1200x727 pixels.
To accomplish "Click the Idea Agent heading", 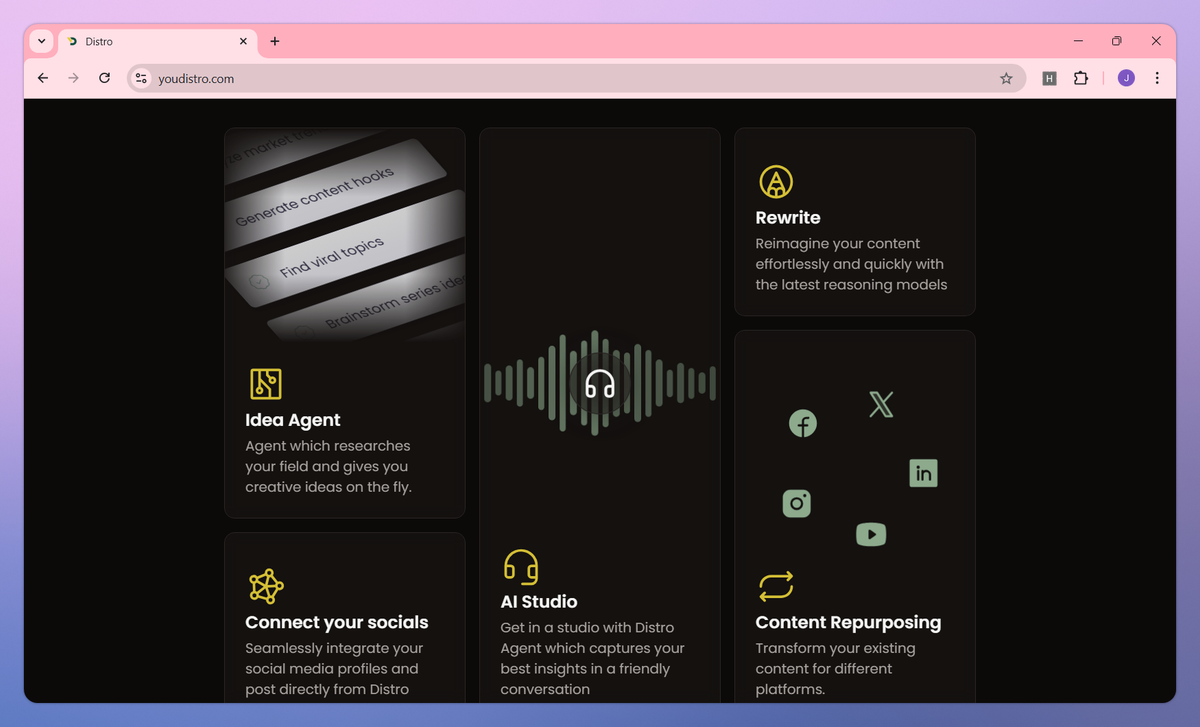I will pyautogui.click(x=293, y=420).
